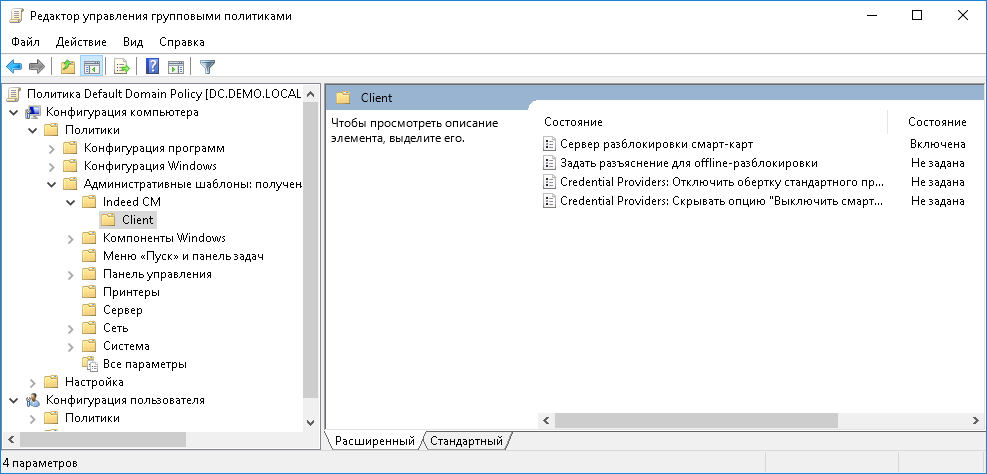The width and height of the screenshot is (987, 474).
Task: Toggle the Show/Hide action pane icon
Action: click(x=176, y=67)
